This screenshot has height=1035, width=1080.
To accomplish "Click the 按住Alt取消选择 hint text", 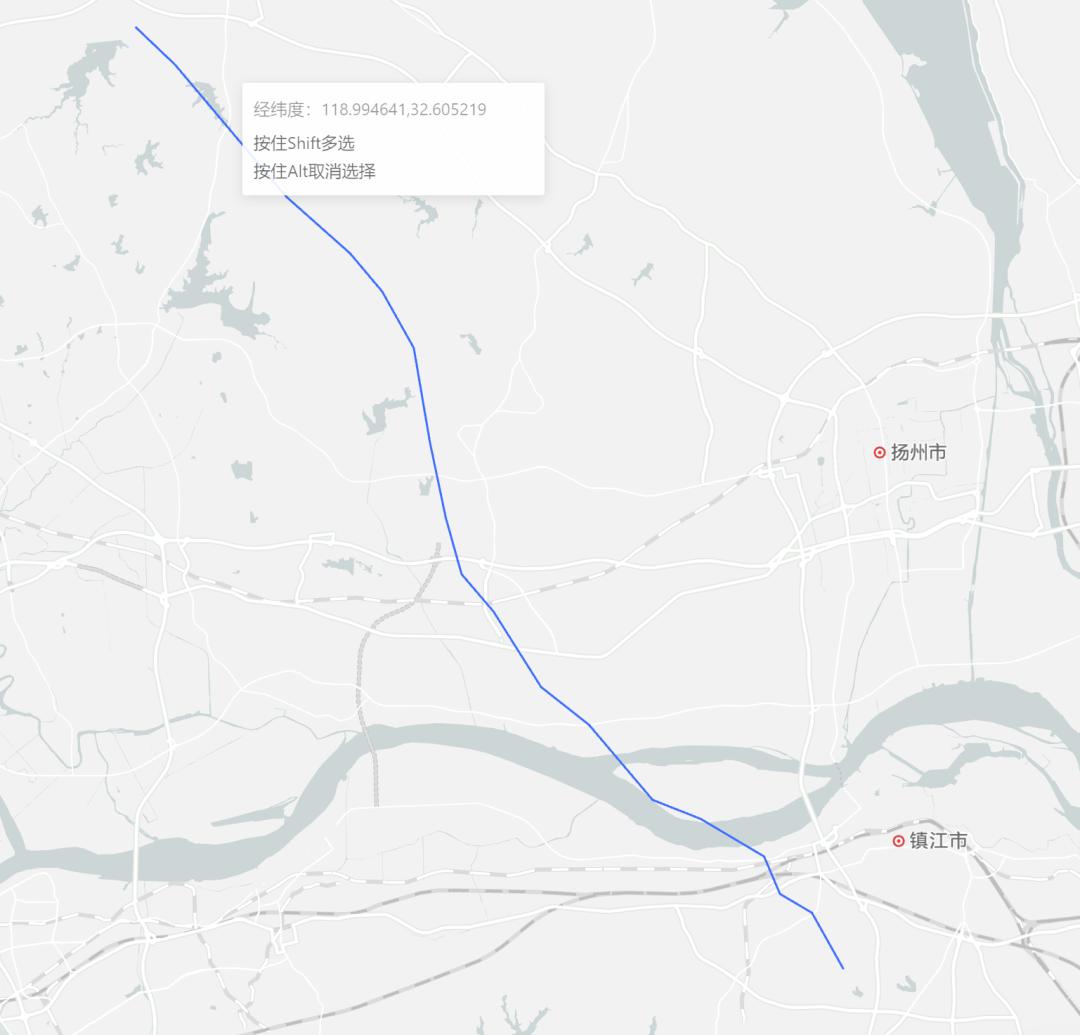I will 314,171.
